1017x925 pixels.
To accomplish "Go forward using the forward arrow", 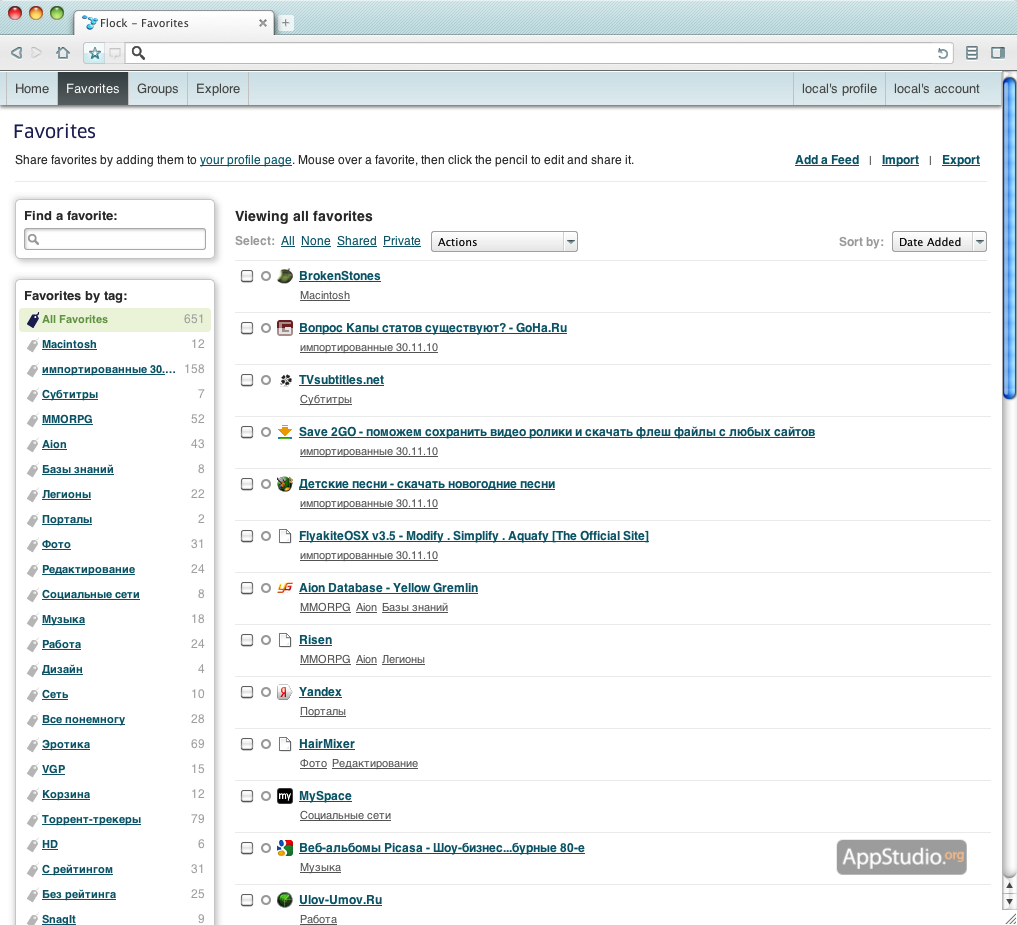I will point(37,53).
